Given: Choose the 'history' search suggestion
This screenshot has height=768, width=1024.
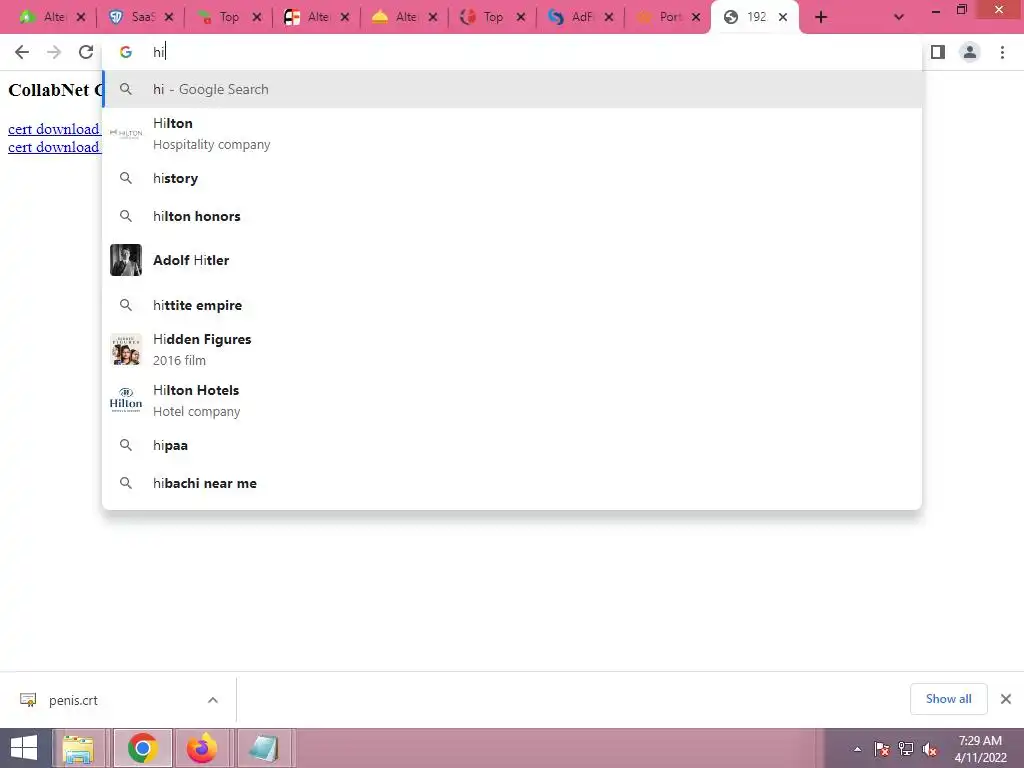Looking at the screenshot, I should click(513, 178).
